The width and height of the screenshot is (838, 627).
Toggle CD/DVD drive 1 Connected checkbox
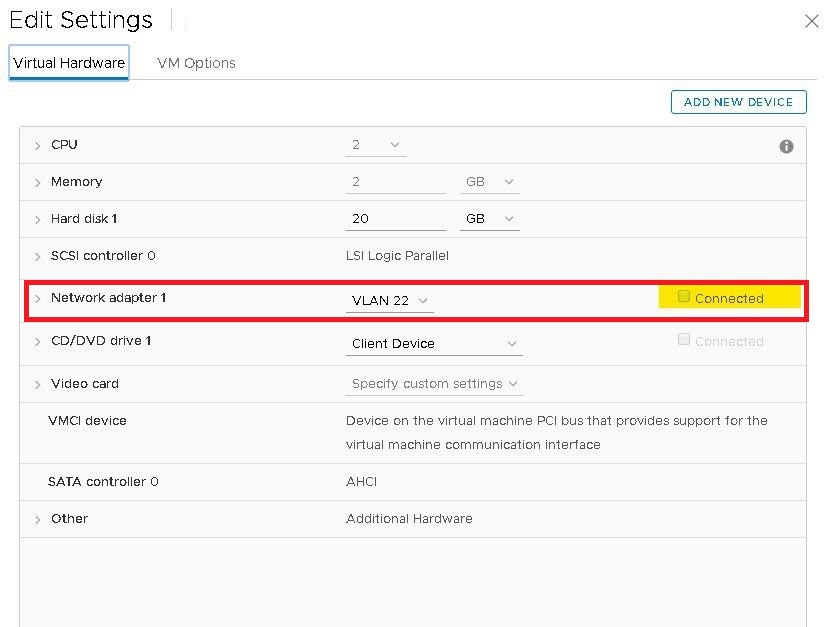[x=684, y=340]
